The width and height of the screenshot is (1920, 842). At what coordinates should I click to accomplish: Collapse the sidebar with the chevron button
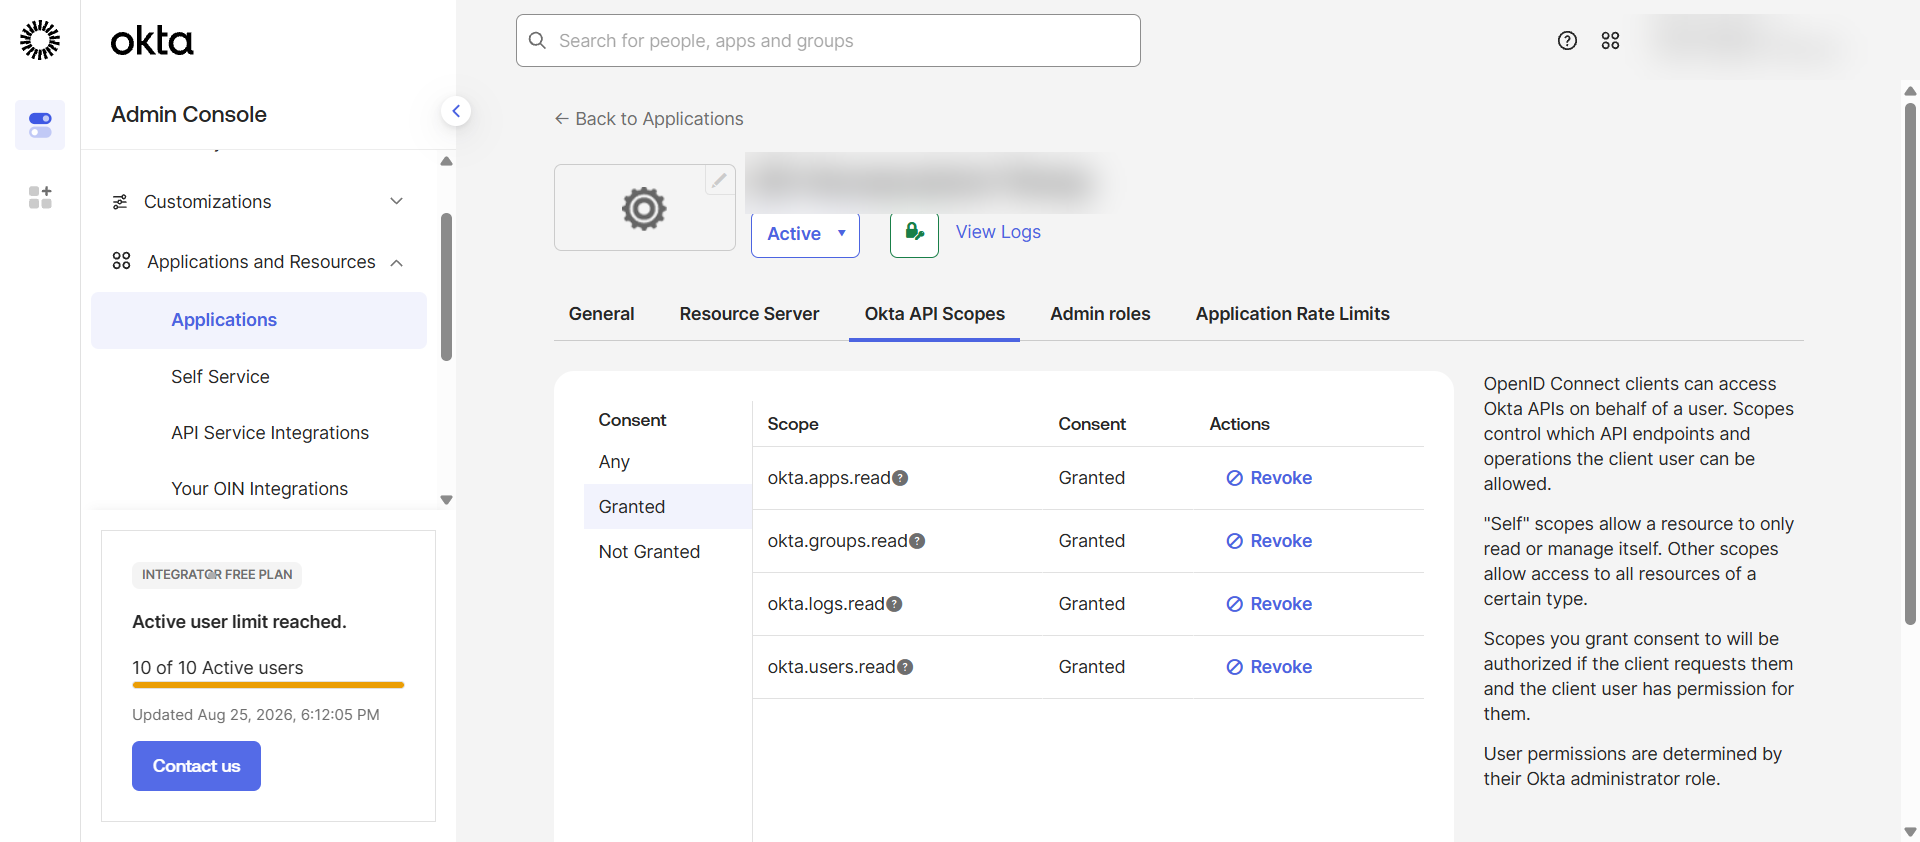pos(456,111)
